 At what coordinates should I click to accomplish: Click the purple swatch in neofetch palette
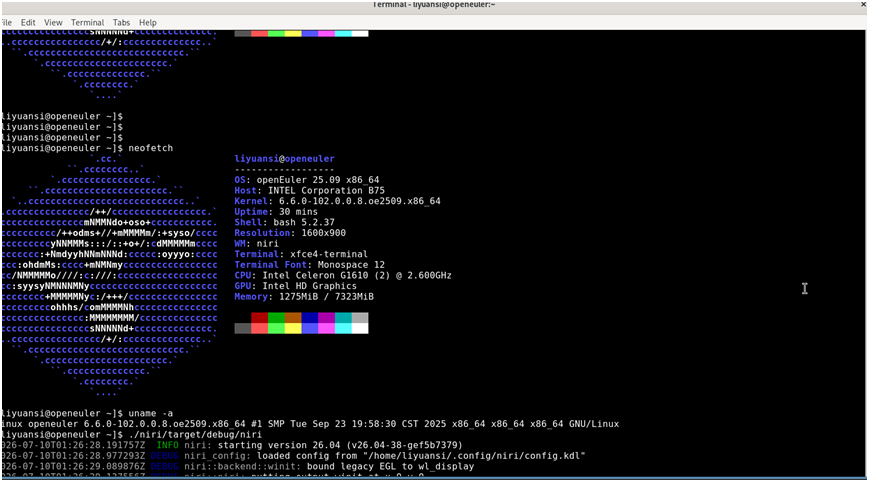326,317
